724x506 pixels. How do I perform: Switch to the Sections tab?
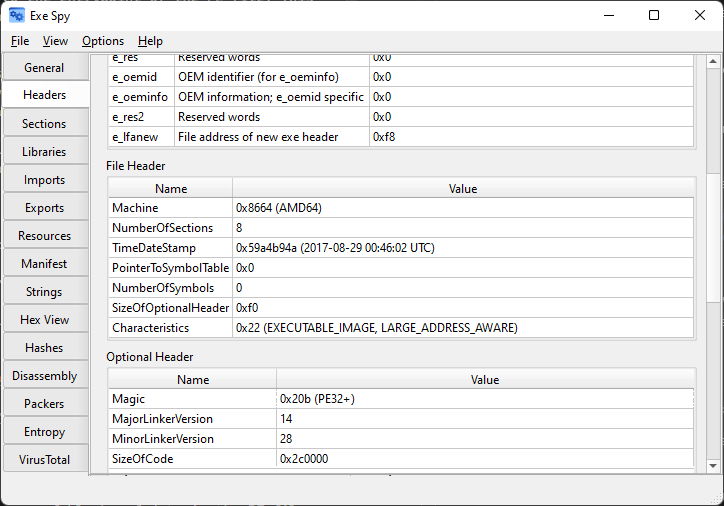tap(44, 124)
